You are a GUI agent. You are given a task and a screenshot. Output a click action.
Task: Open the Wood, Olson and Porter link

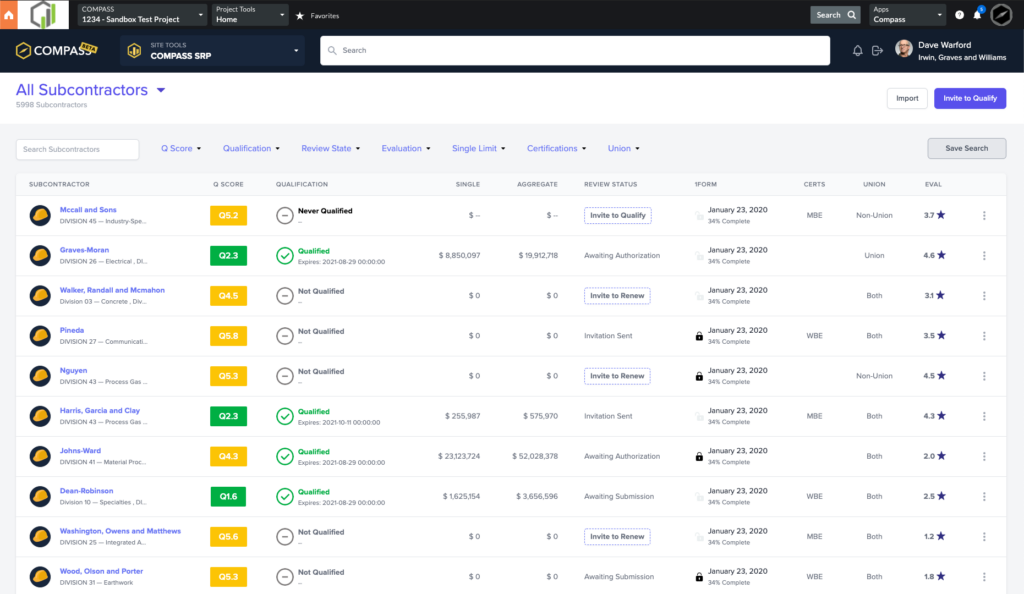click(x=101, y=571)
